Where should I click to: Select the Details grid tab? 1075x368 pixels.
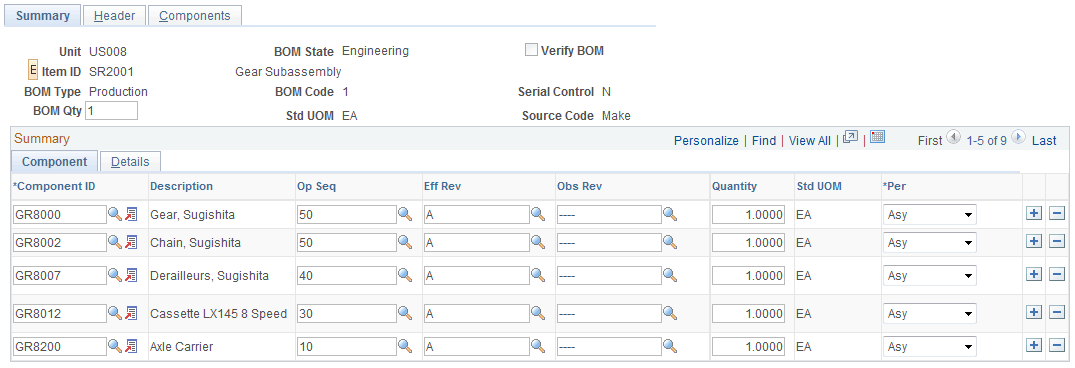(130, 162)
